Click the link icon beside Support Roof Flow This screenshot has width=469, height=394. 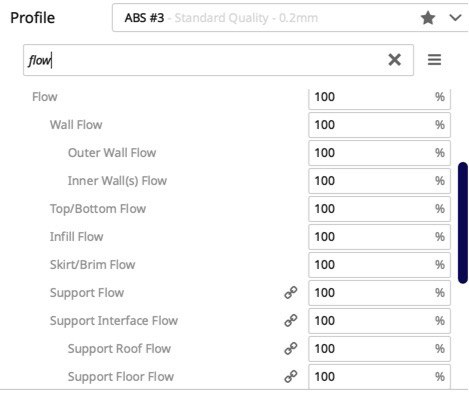[291, 349]
